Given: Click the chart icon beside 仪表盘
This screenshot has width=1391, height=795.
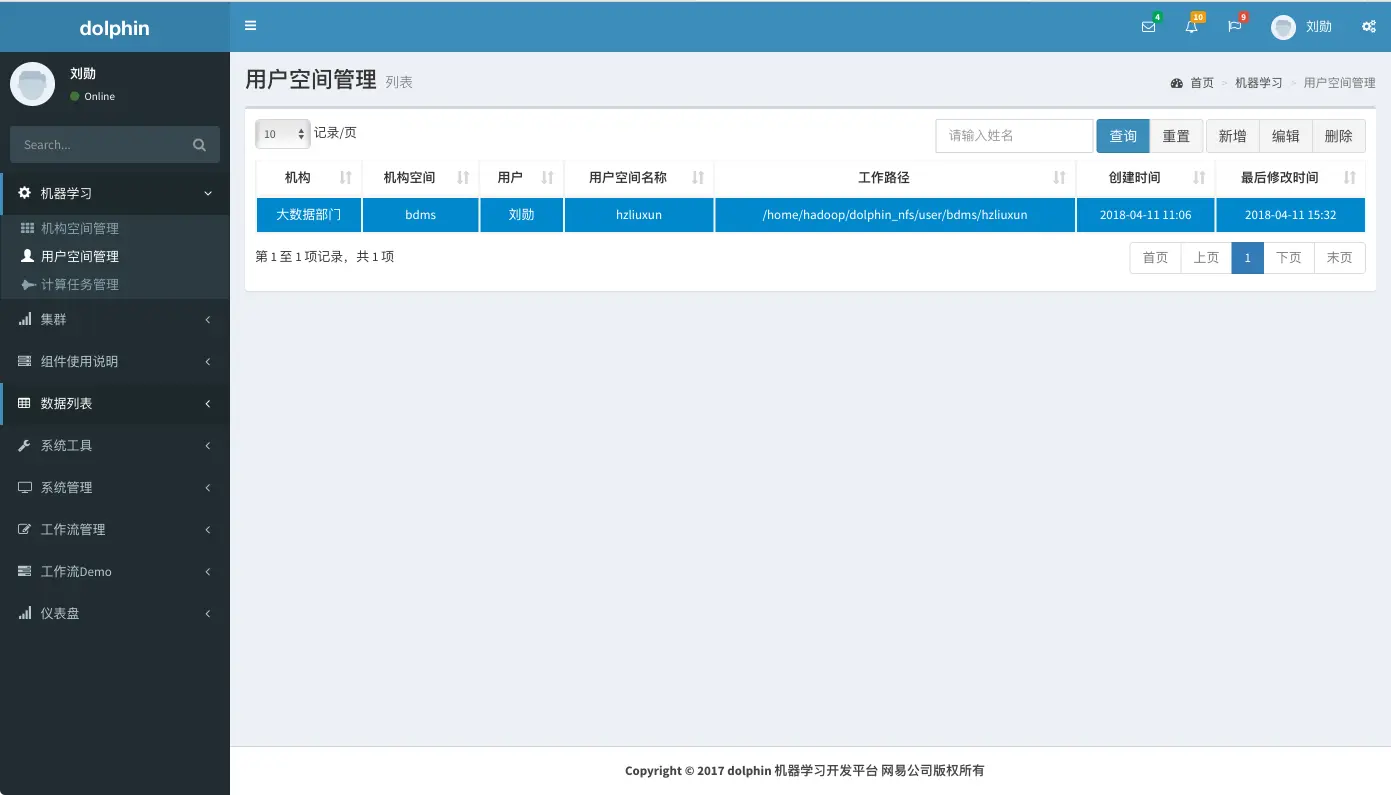Looking at the screenshot, I should [x=25, y=613].
